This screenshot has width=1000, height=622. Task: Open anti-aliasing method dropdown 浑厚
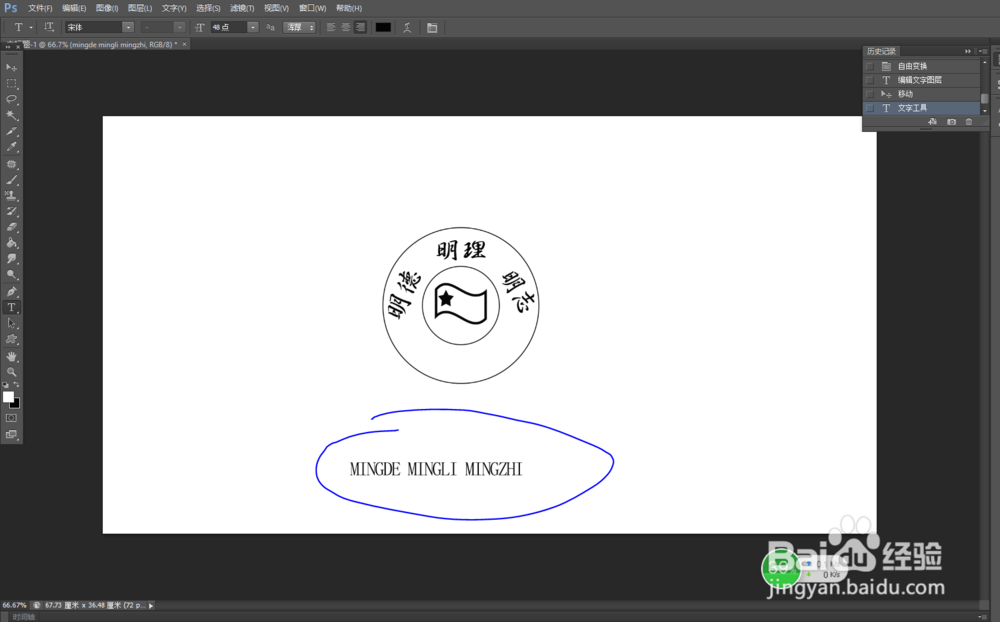pyautogui.click(x=300, y=27)
